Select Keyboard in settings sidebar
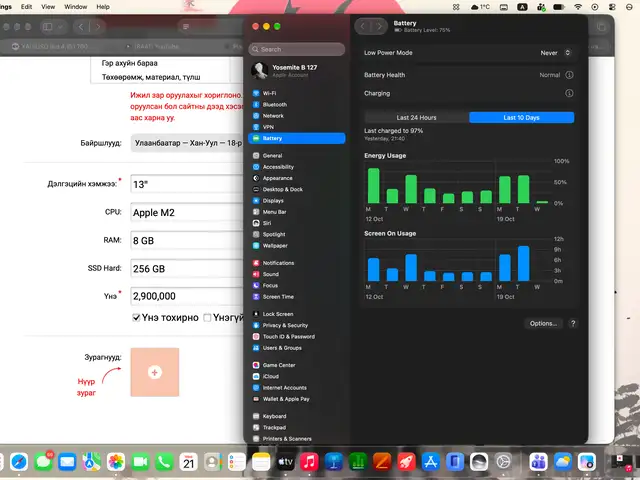Image resolution: width=640 pixels, height=480 pixels. pos(297,416)
